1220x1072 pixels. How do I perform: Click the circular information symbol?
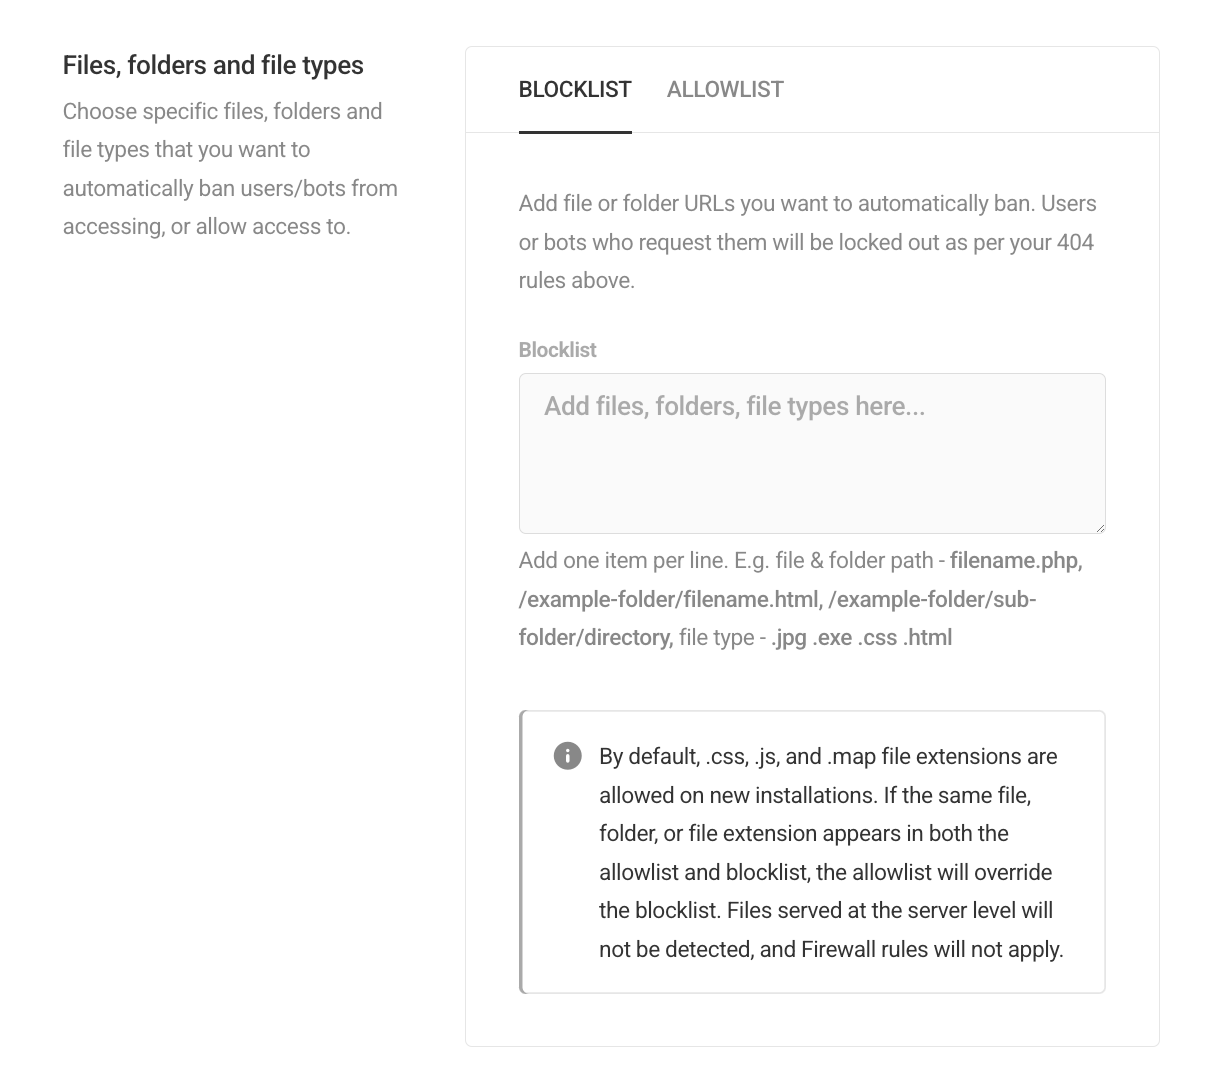[567, 756]
